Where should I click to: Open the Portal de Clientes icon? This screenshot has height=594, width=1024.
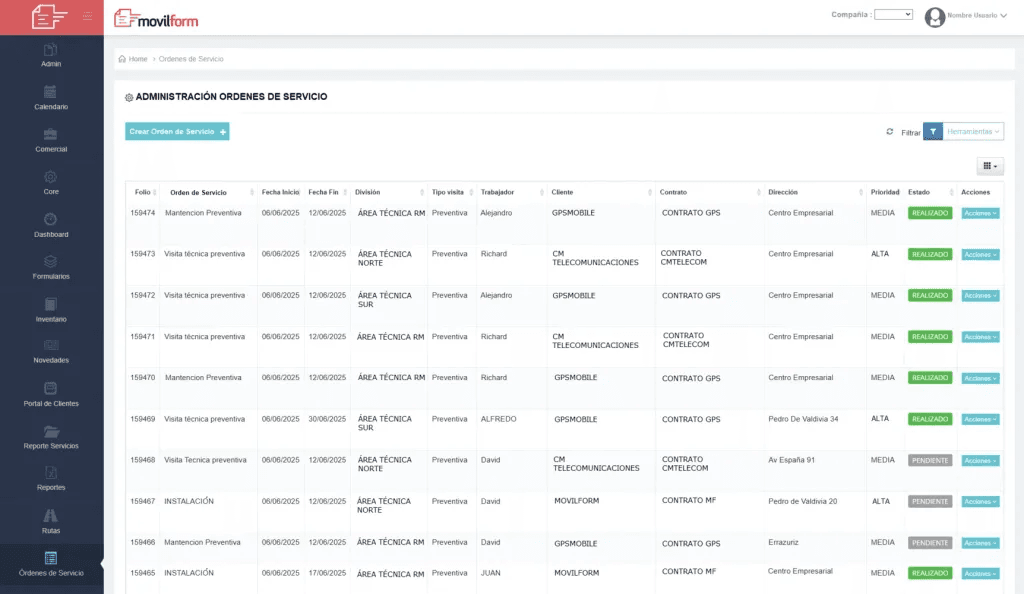coord(50,388)
